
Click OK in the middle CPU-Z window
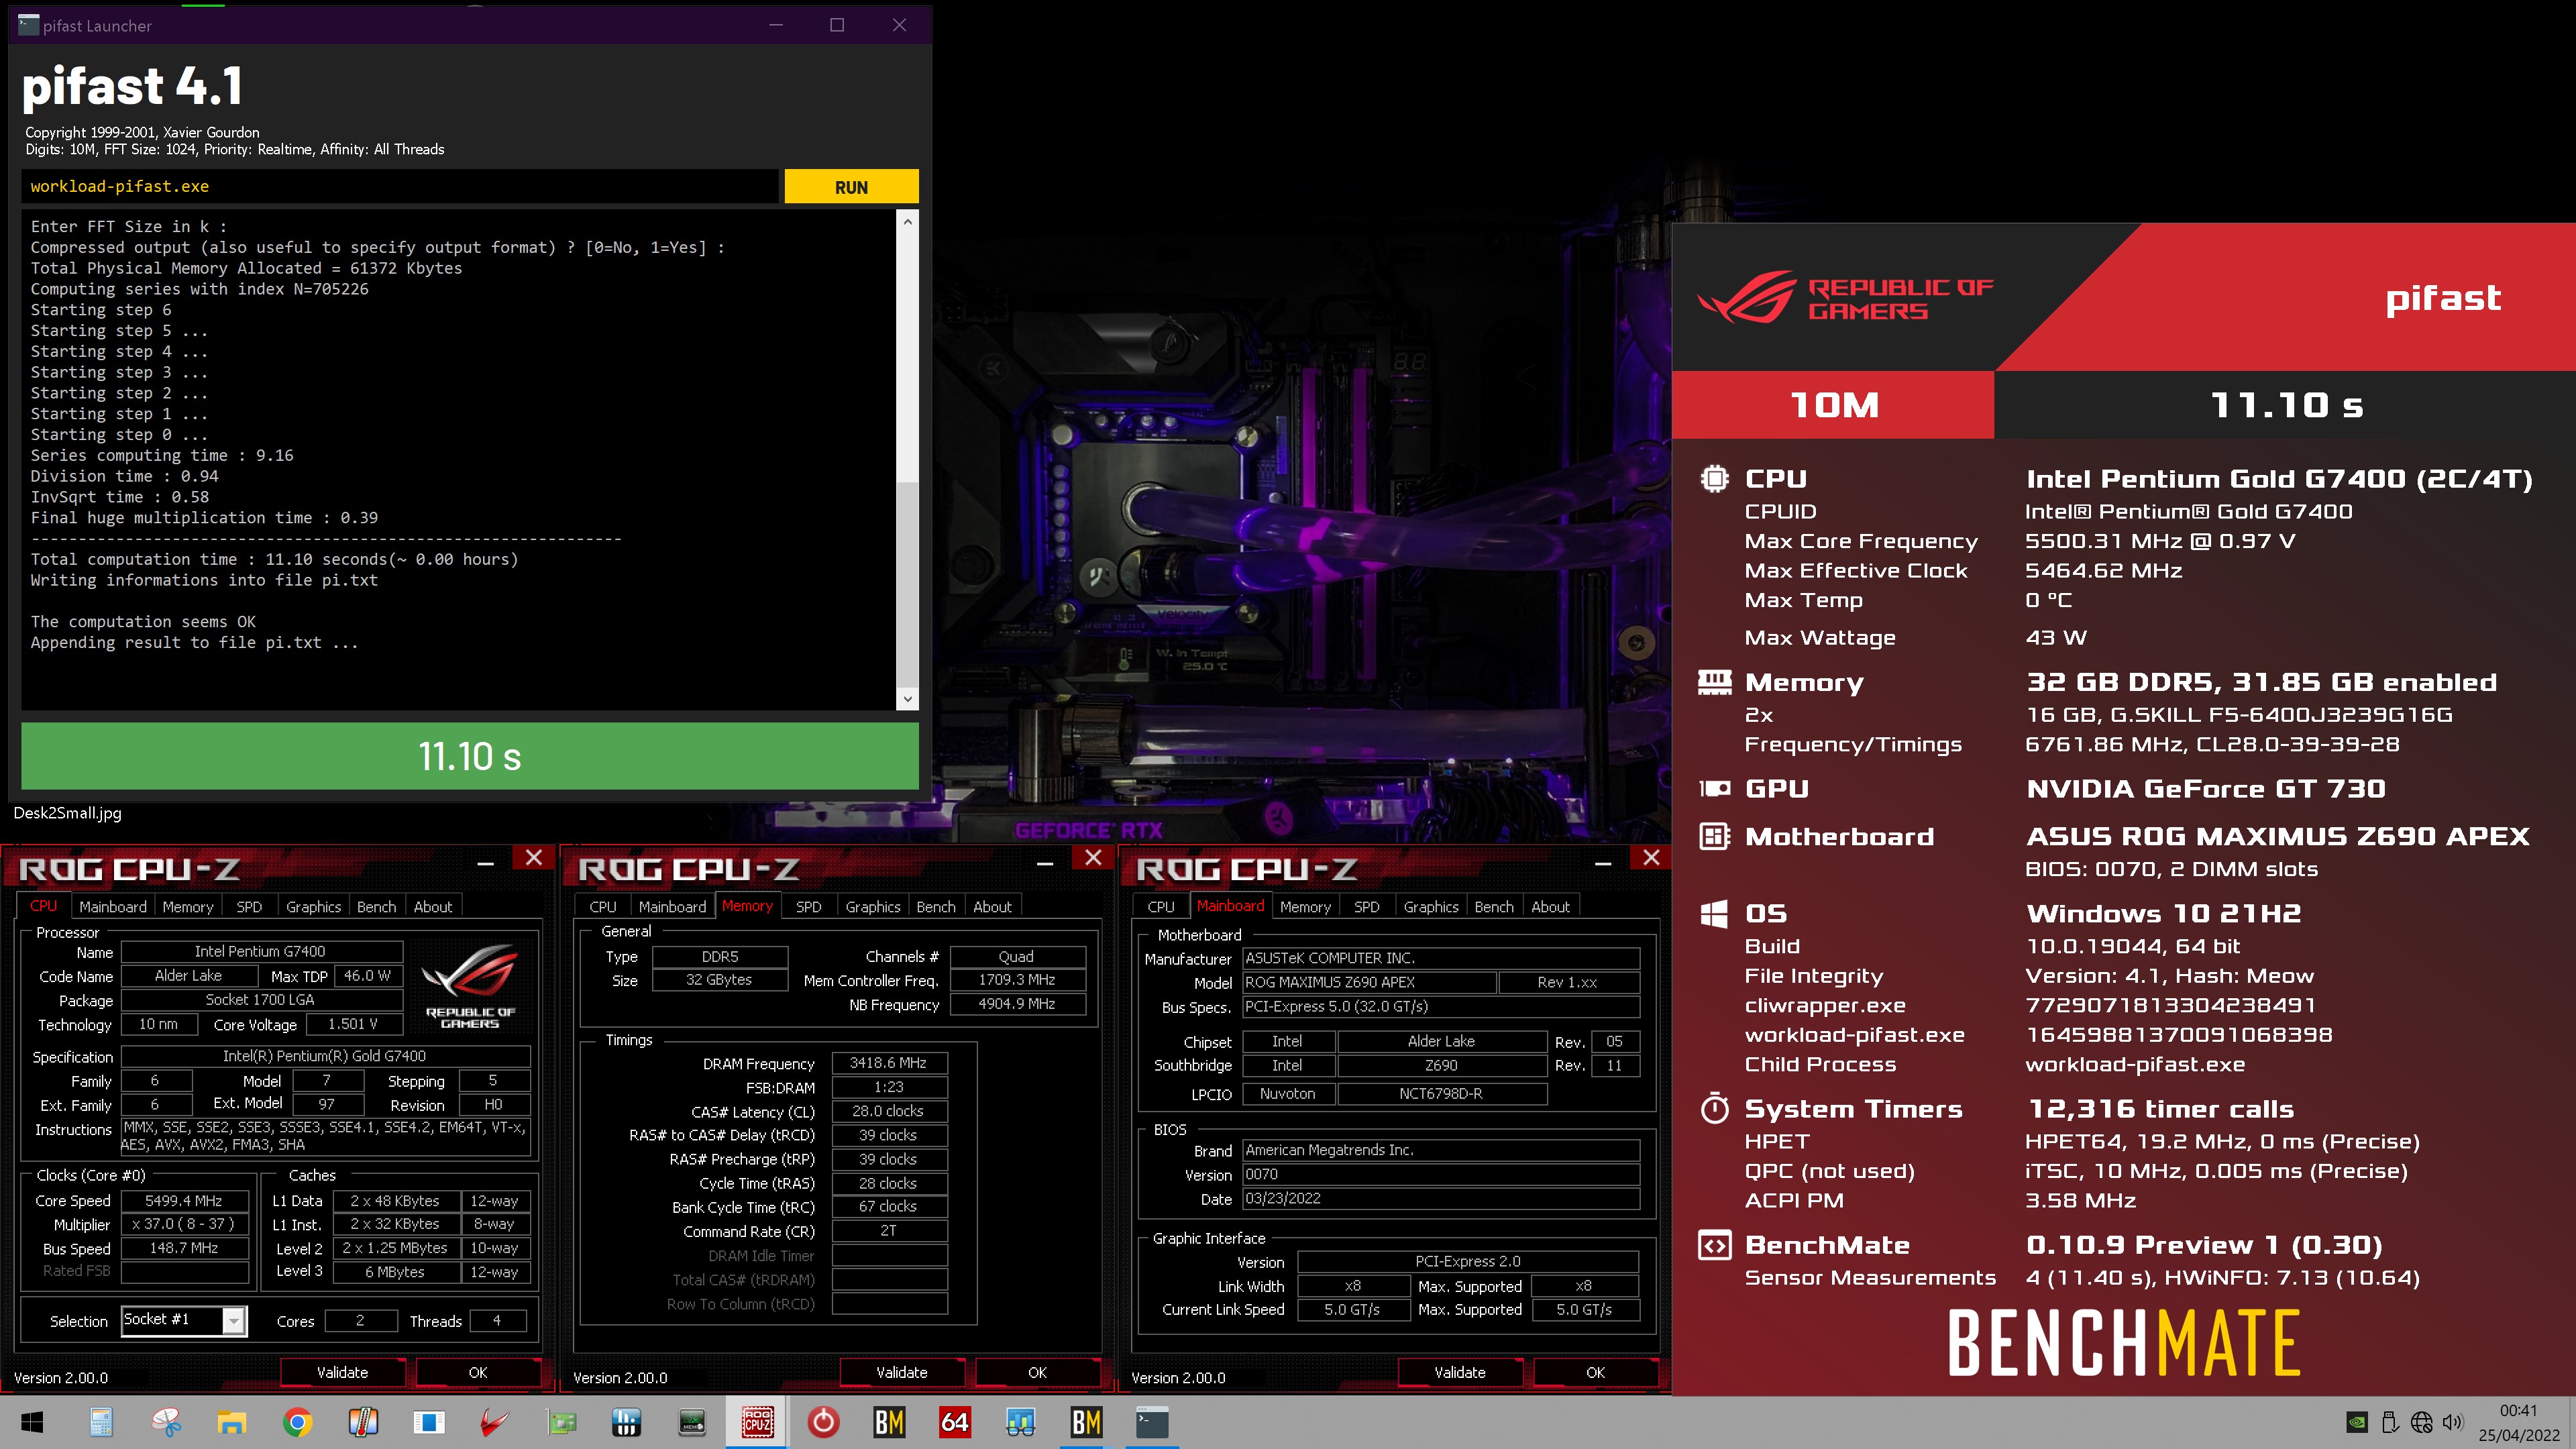point(1037,1372)
